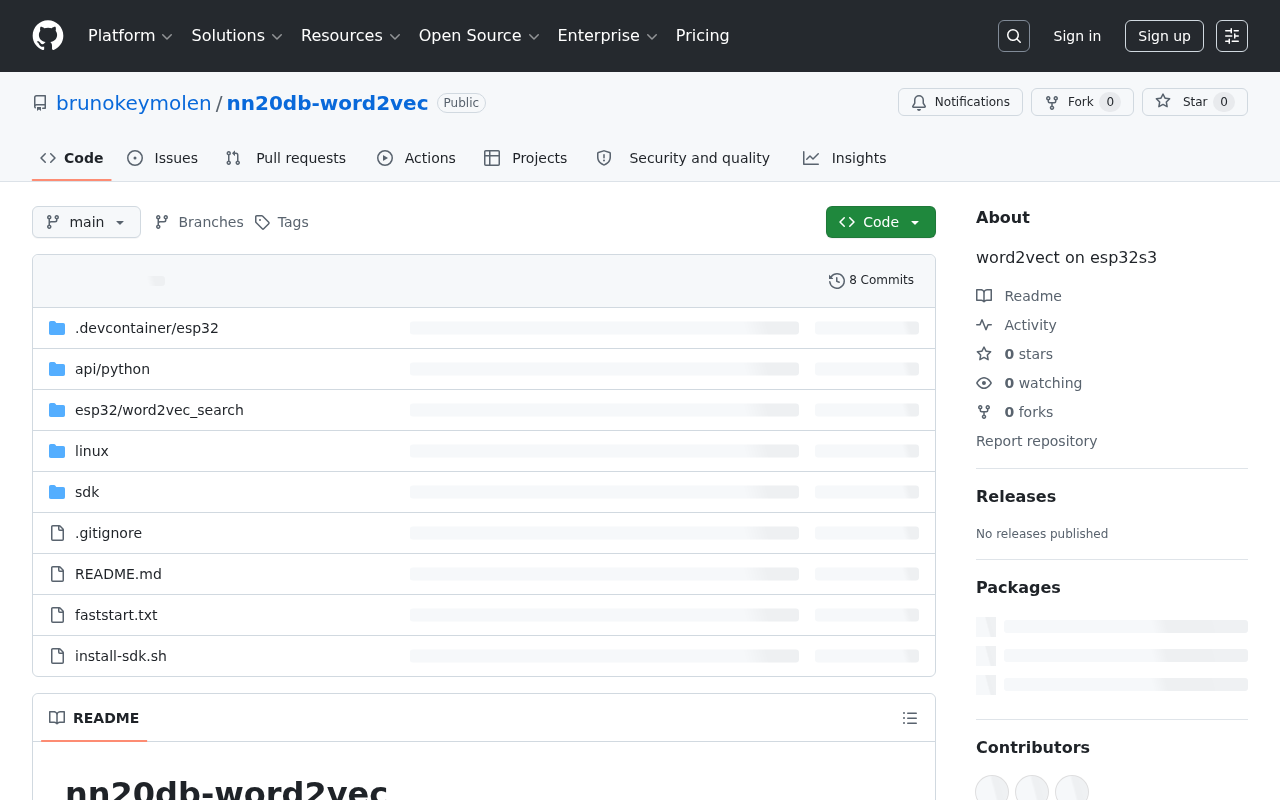The width and height of the screenshot is (1280, 800).
Task: Click the Sign in link
Action: 1077,36
